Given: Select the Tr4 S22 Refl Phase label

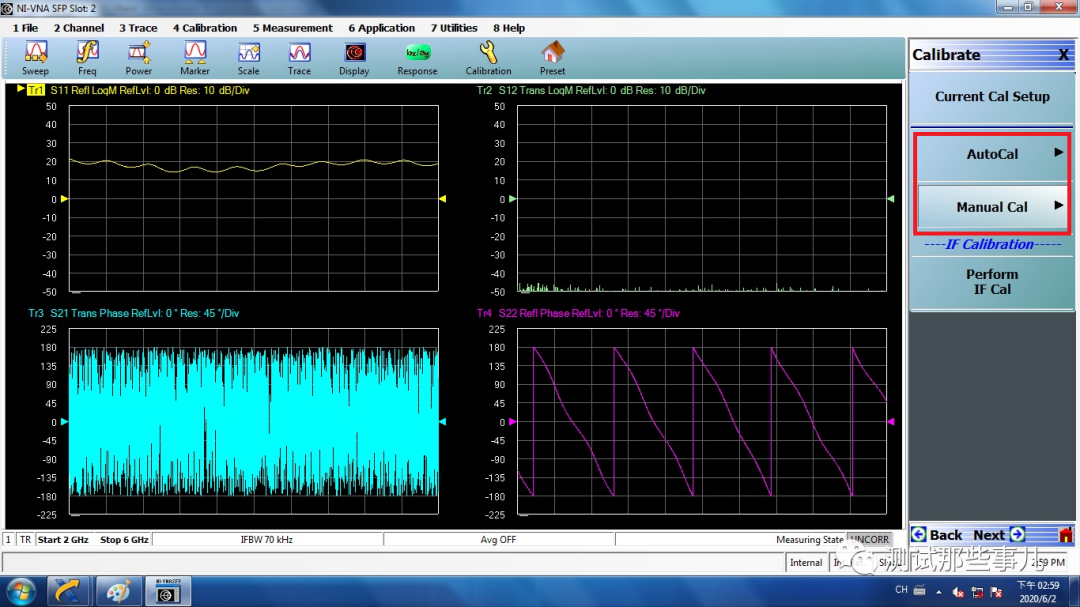Looking at the screenshot, I should point(578,313).
